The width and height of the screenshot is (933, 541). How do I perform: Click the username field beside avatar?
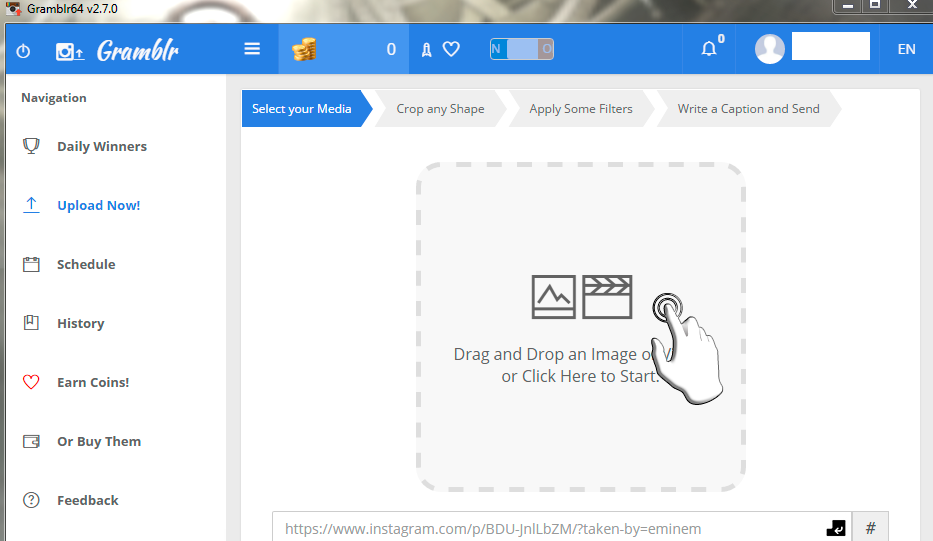[x=831, y=46]
